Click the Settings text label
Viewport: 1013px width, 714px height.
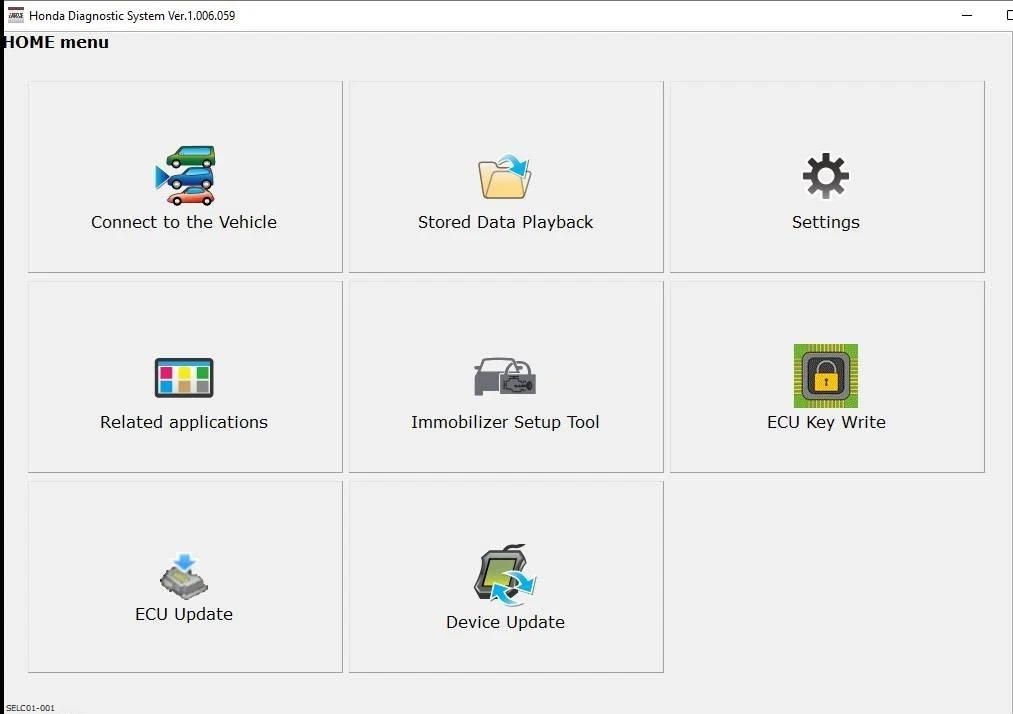(x=826, y=222)
